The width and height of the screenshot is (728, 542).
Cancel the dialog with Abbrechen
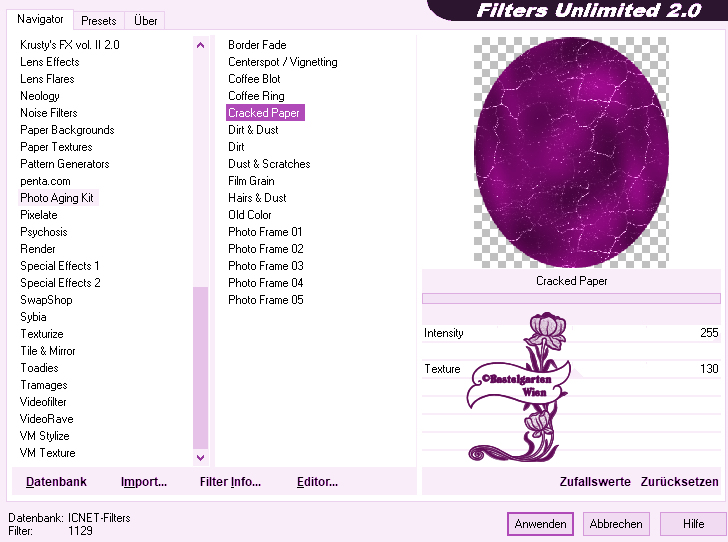tap(616, 524)
